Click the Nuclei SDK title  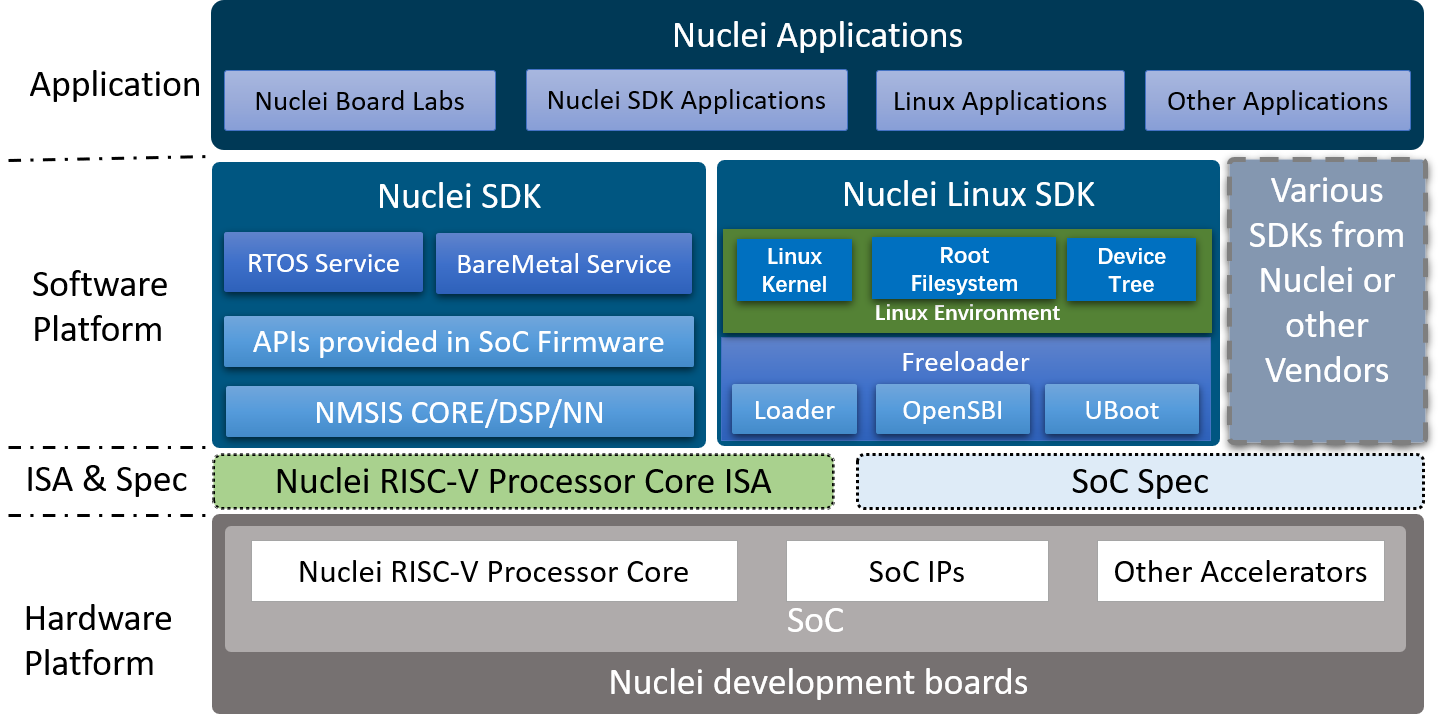(x=459, y=196)
